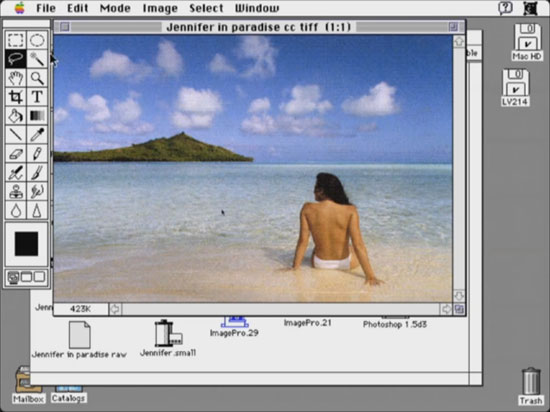Select the Paint Bucket tool
The width and height of the screenshot is (550, 412).
16,116
